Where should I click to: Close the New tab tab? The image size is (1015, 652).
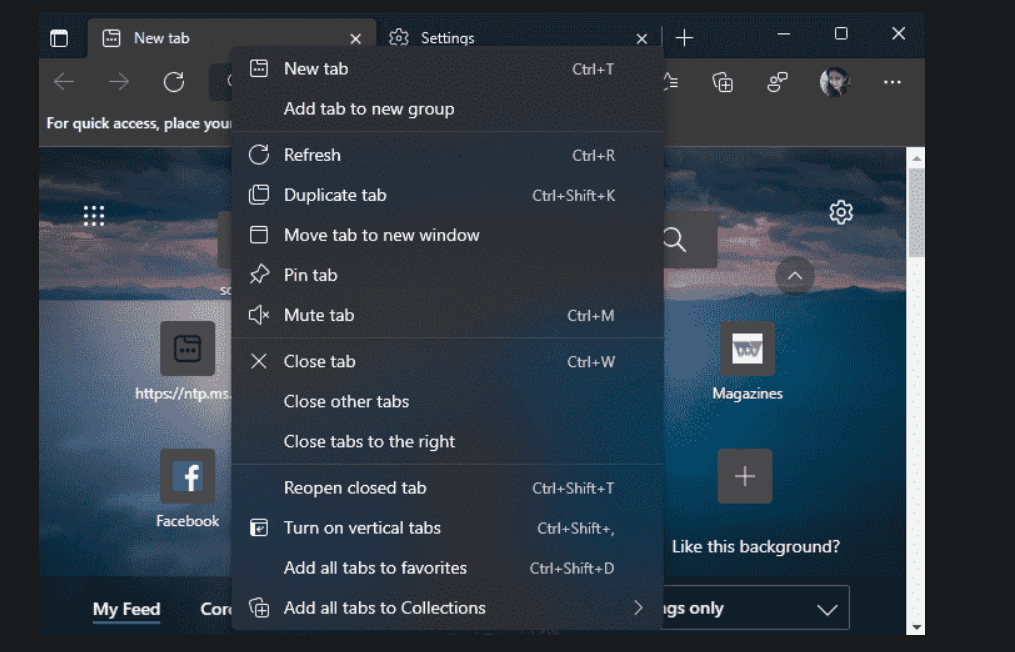(355, 39)
